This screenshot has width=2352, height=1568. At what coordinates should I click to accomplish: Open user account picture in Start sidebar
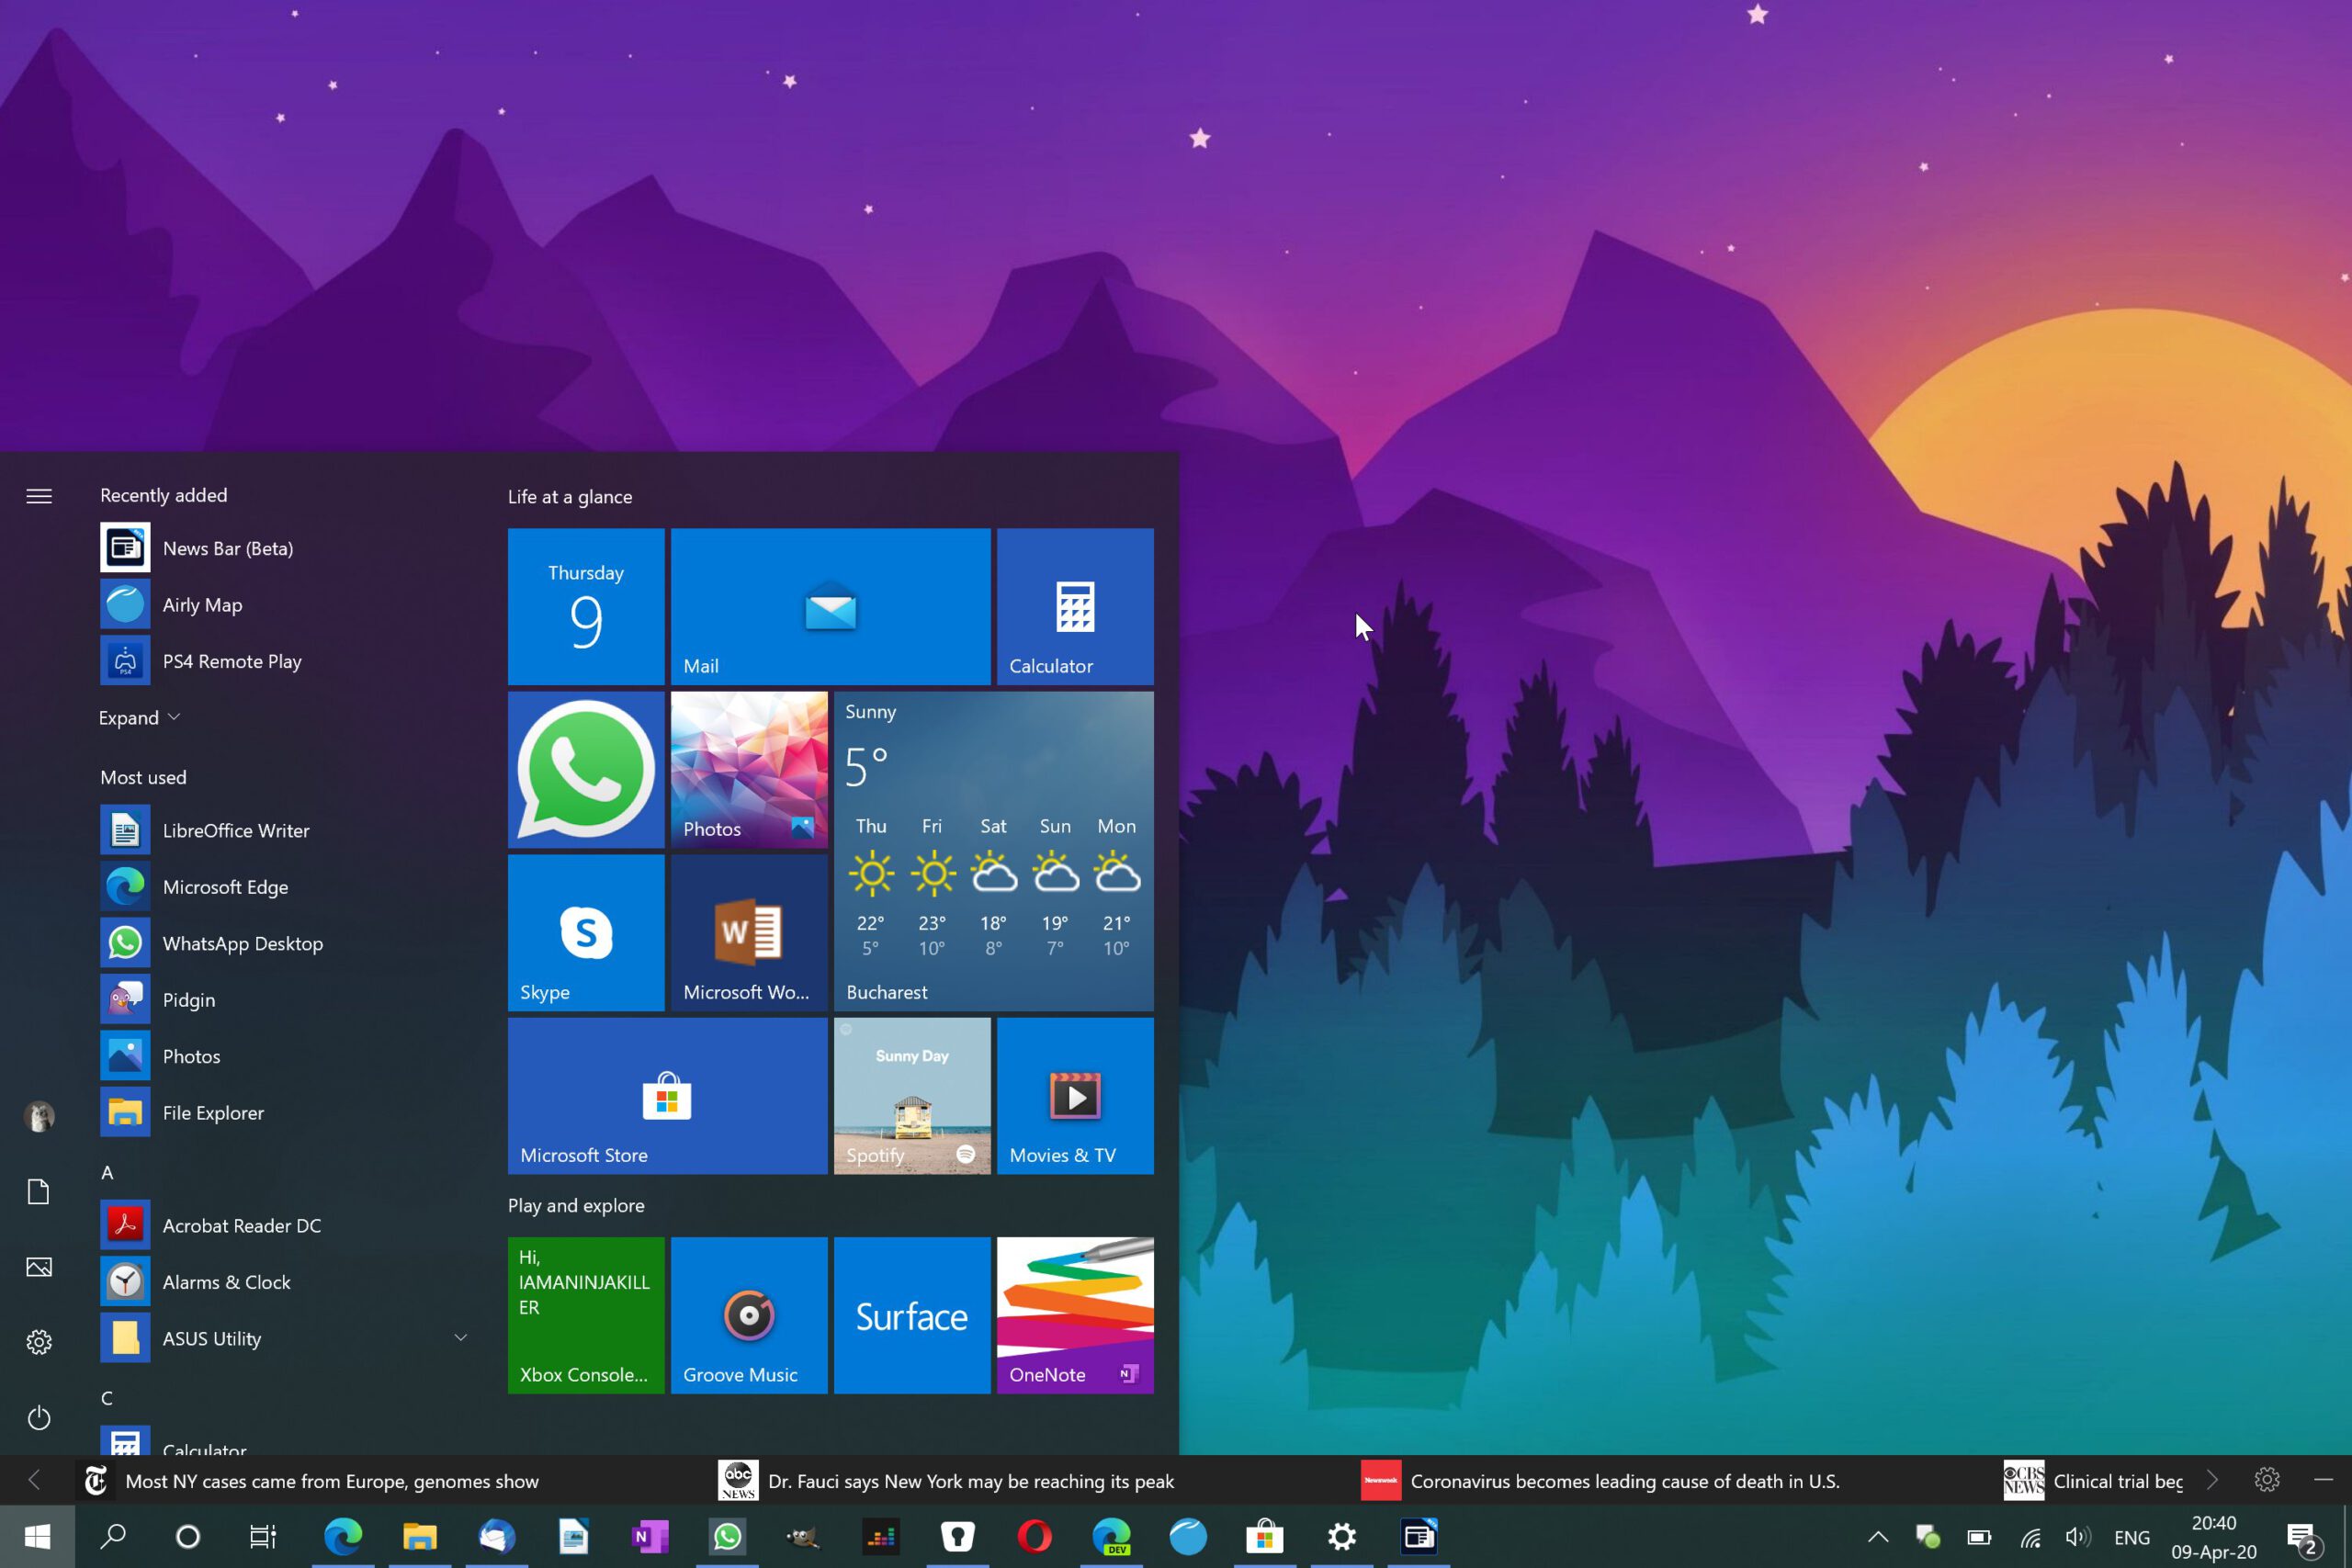39,1116
